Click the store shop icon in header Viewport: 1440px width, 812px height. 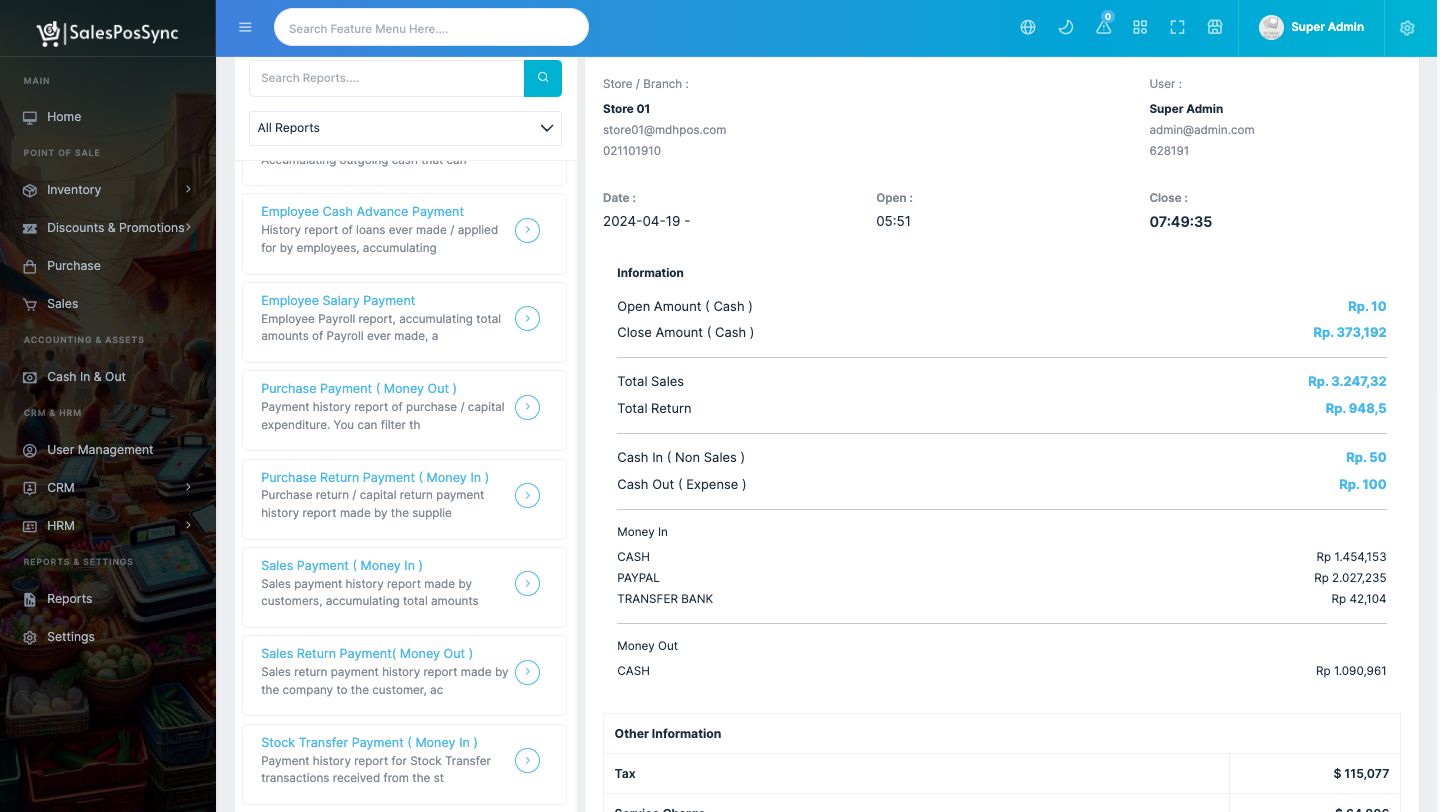1215,28
